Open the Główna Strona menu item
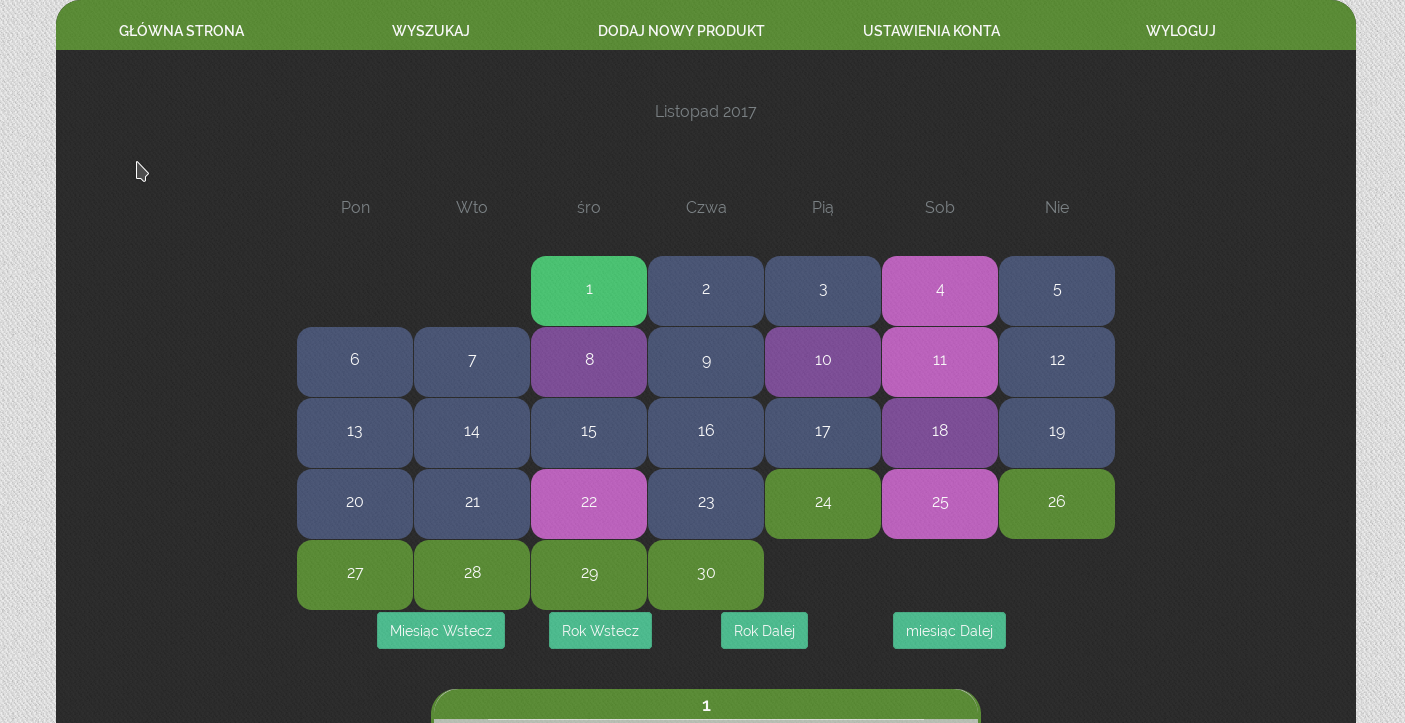Screen dimensions: 1405x723 coord(181,31)
